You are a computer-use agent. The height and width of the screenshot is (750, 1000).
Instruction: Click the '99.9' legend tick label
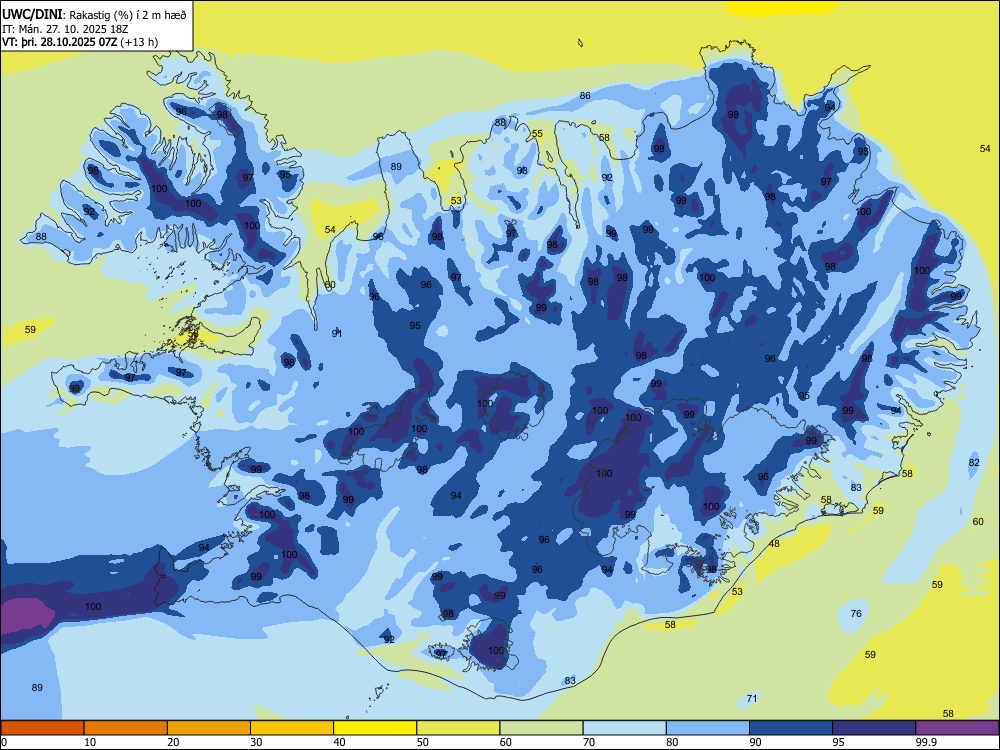pyautogui.click(x=926, y=742)
